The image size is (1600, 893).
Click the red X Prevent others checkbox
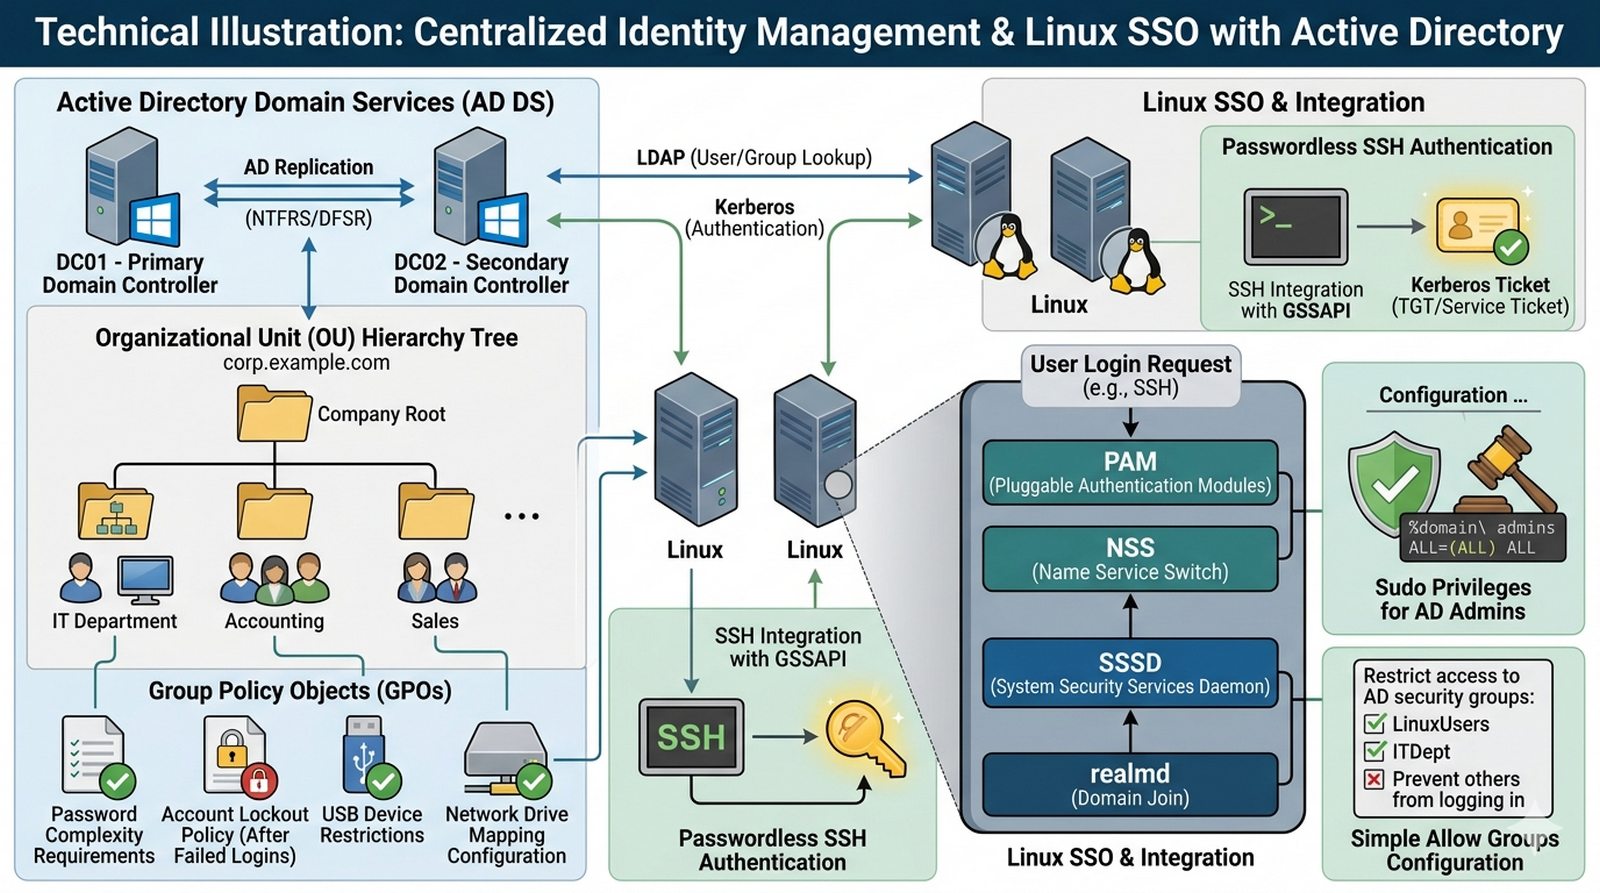coord(1375,779)
